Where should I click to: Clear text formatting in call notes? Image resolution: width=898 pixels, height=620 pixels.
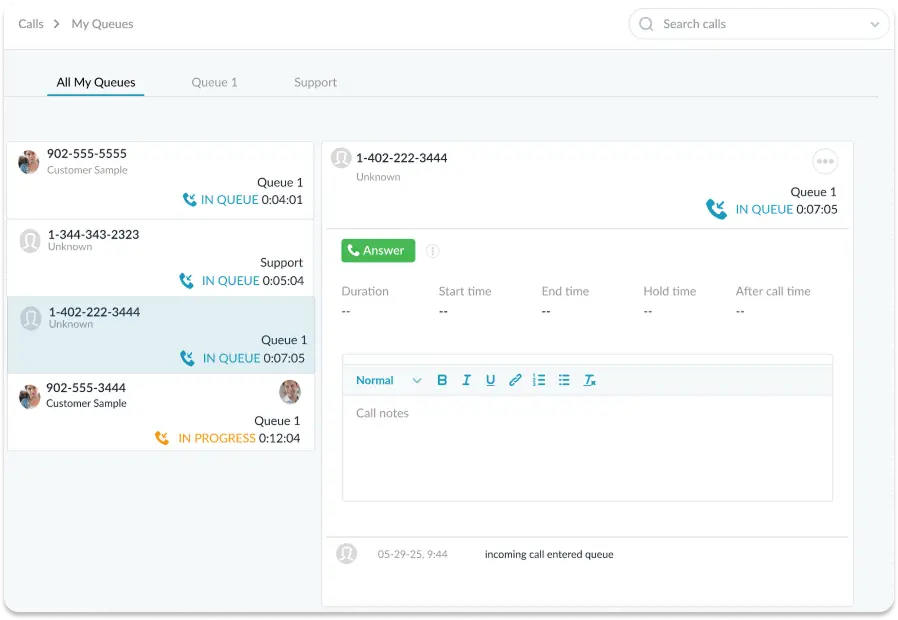pyautogui.click(x=590, y=380)
